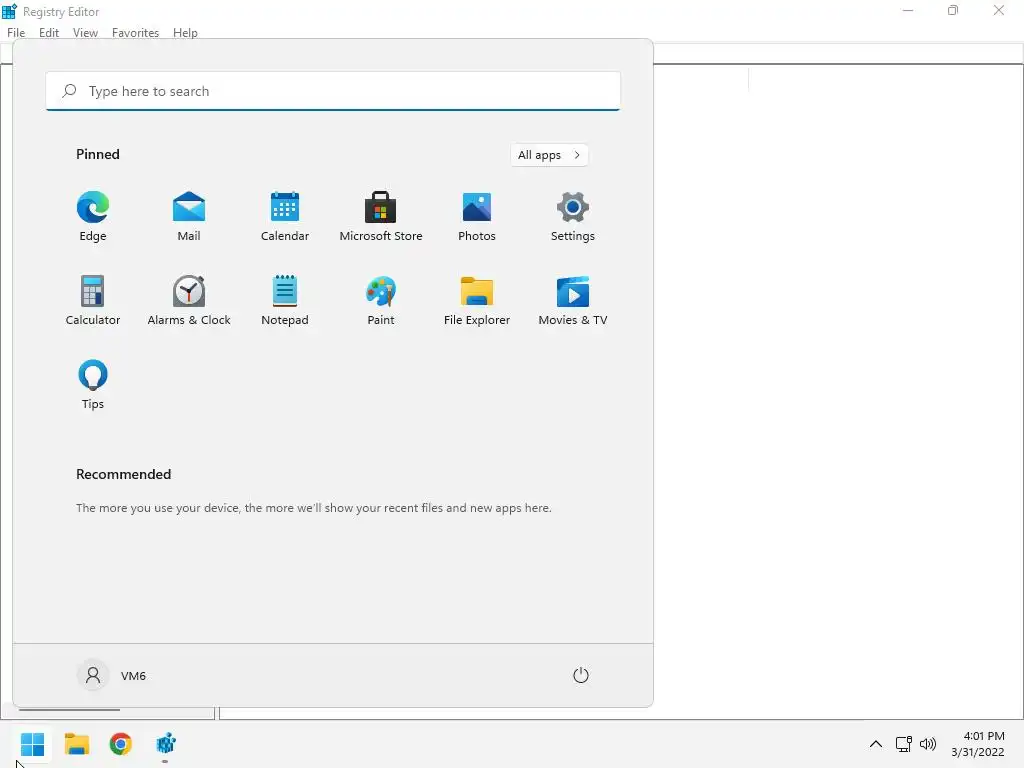
Task: Click the Start menu search box
Action: (333, 91)
